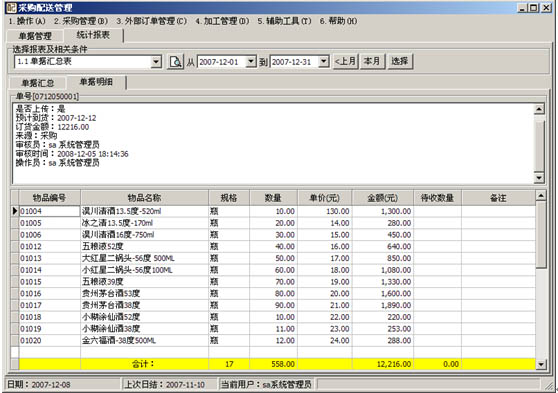This screenshot has width=558, height=393.
Task: Click the 物品名称 column header
Action: click(x=144, y=198)
